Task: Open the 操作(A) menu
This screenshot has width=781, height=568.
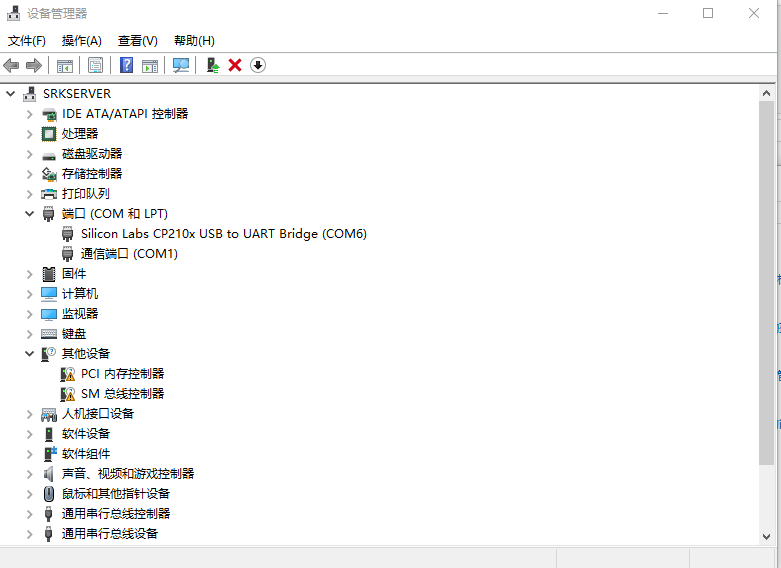Action: pyautogui.click(x=81, y=41)
